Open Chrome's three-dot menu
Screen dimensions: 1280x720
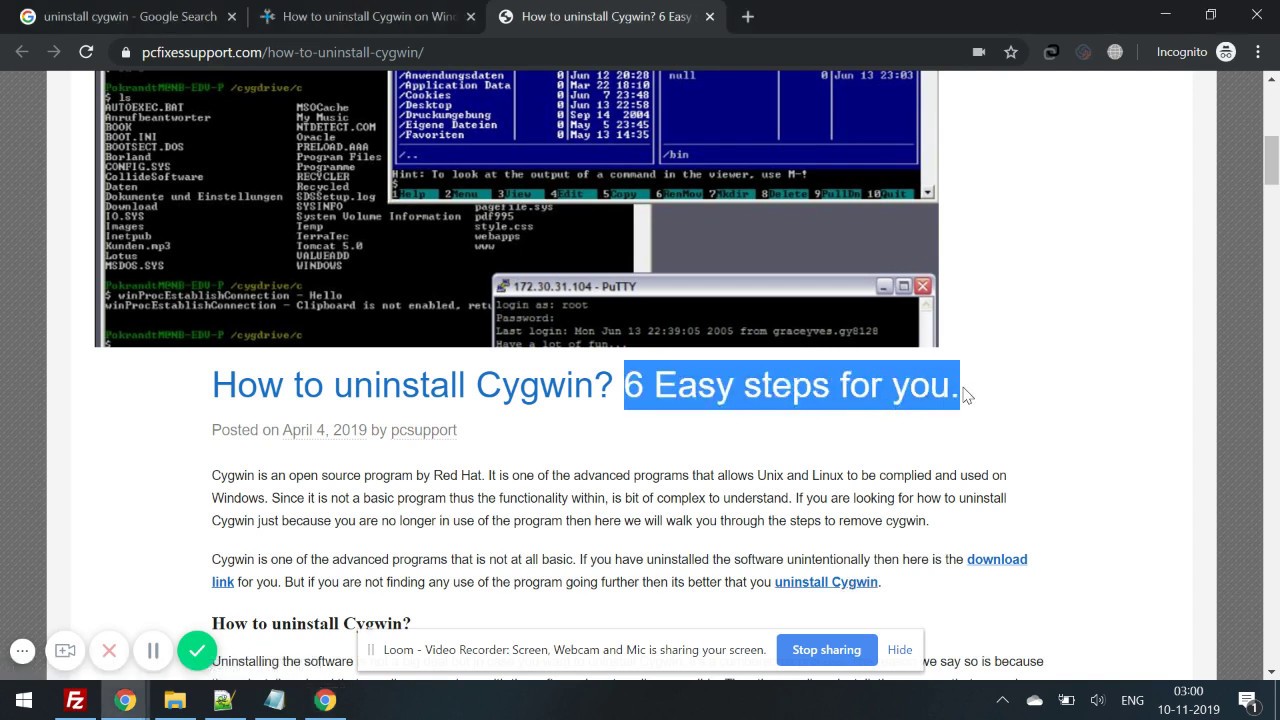1258,52
